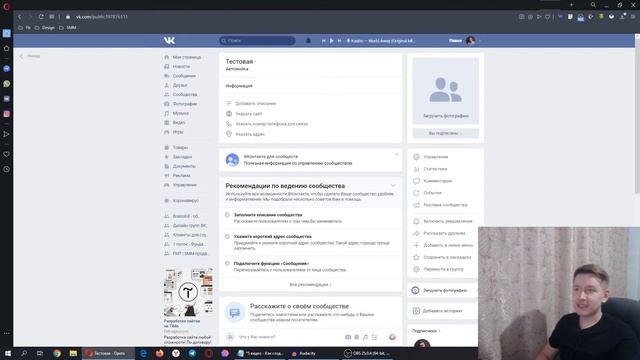Click Добавить историю in right panel
Viewport: 640px width, 360px height.
point(442,311)
